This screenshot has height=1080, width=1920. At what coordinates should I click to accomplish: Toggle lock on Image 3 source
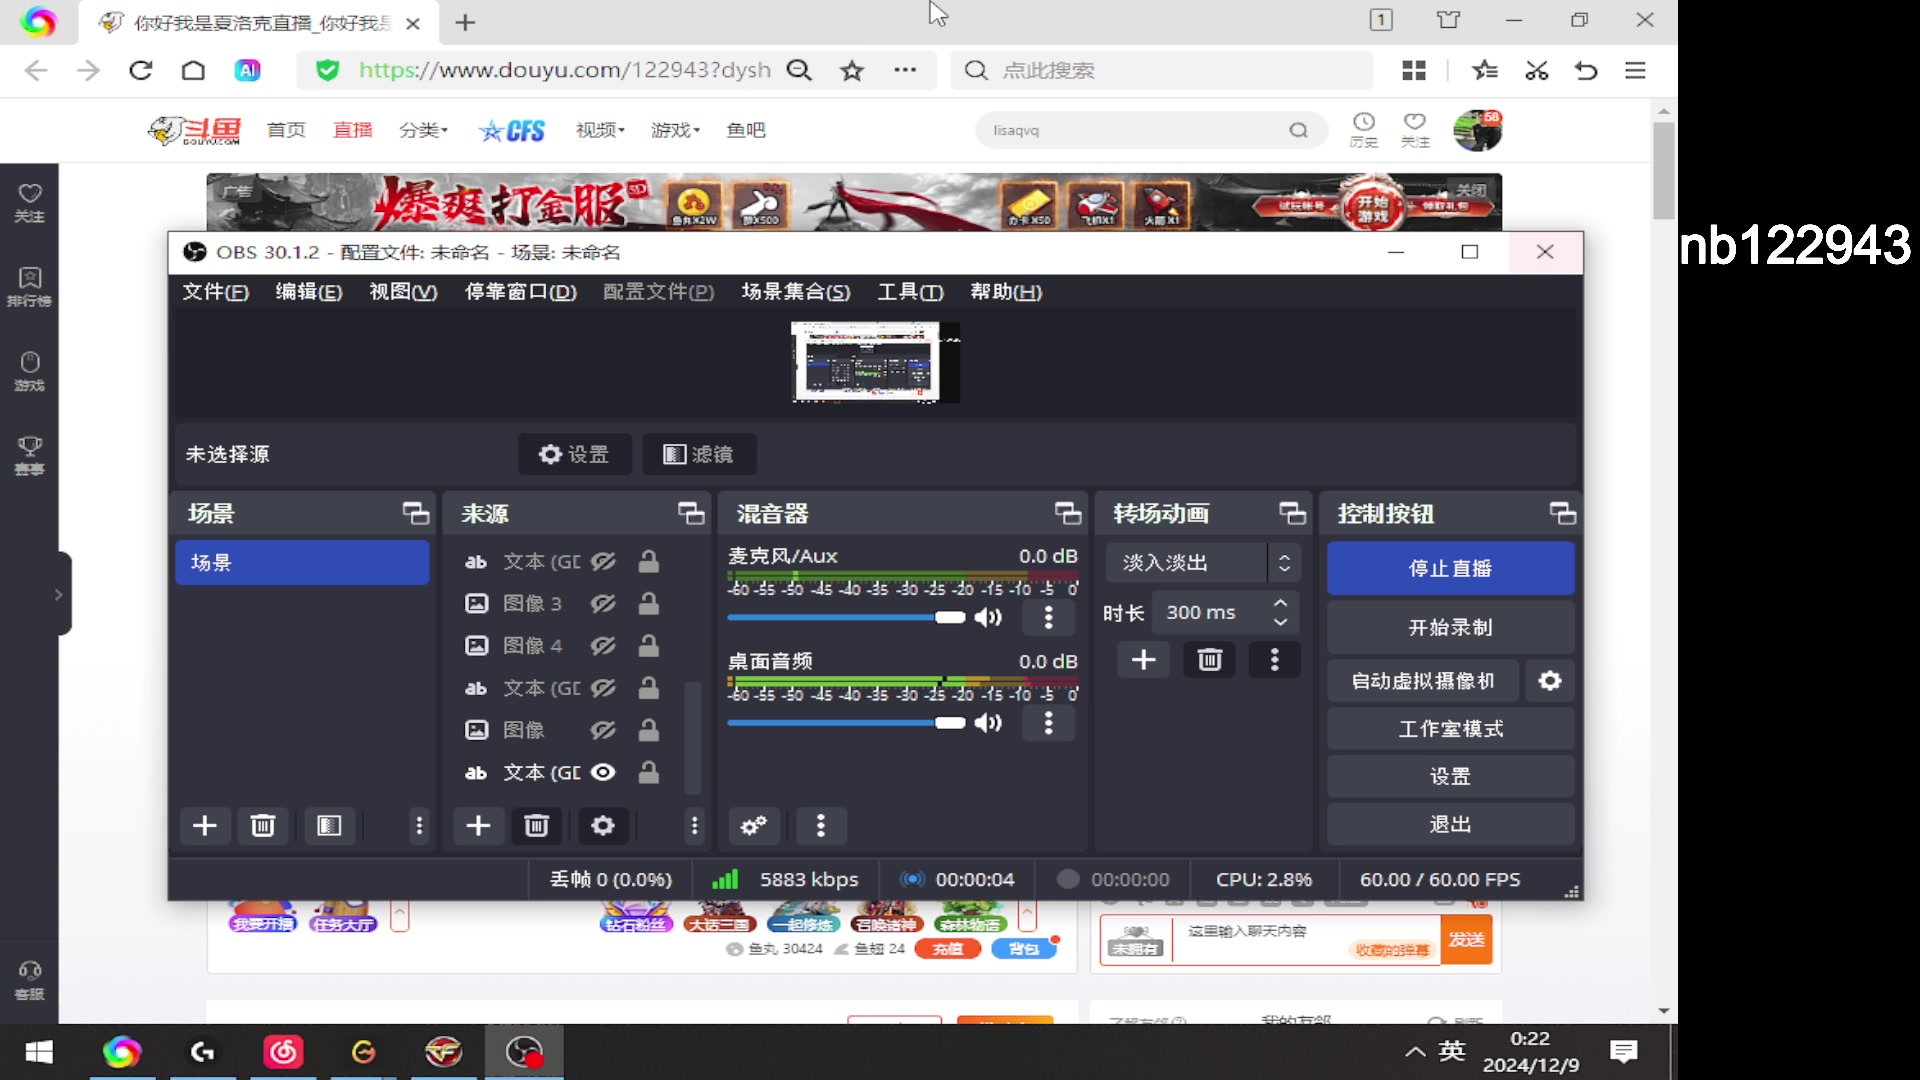649,604
